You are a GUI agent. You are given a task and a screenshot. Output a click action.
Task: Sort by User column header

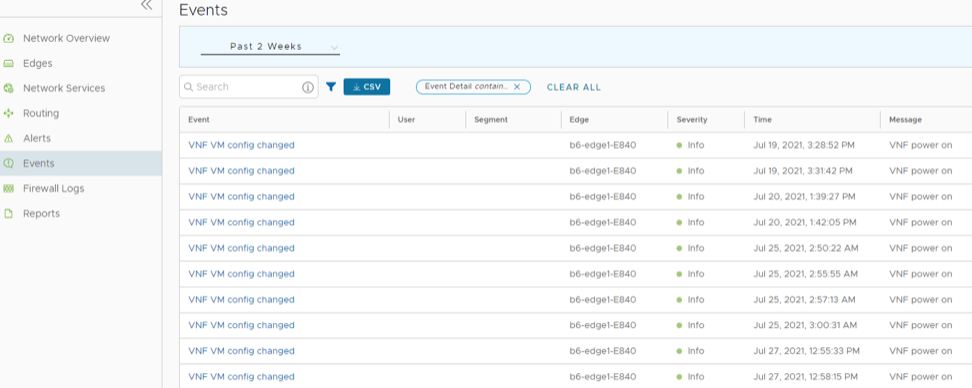(406, 120)
